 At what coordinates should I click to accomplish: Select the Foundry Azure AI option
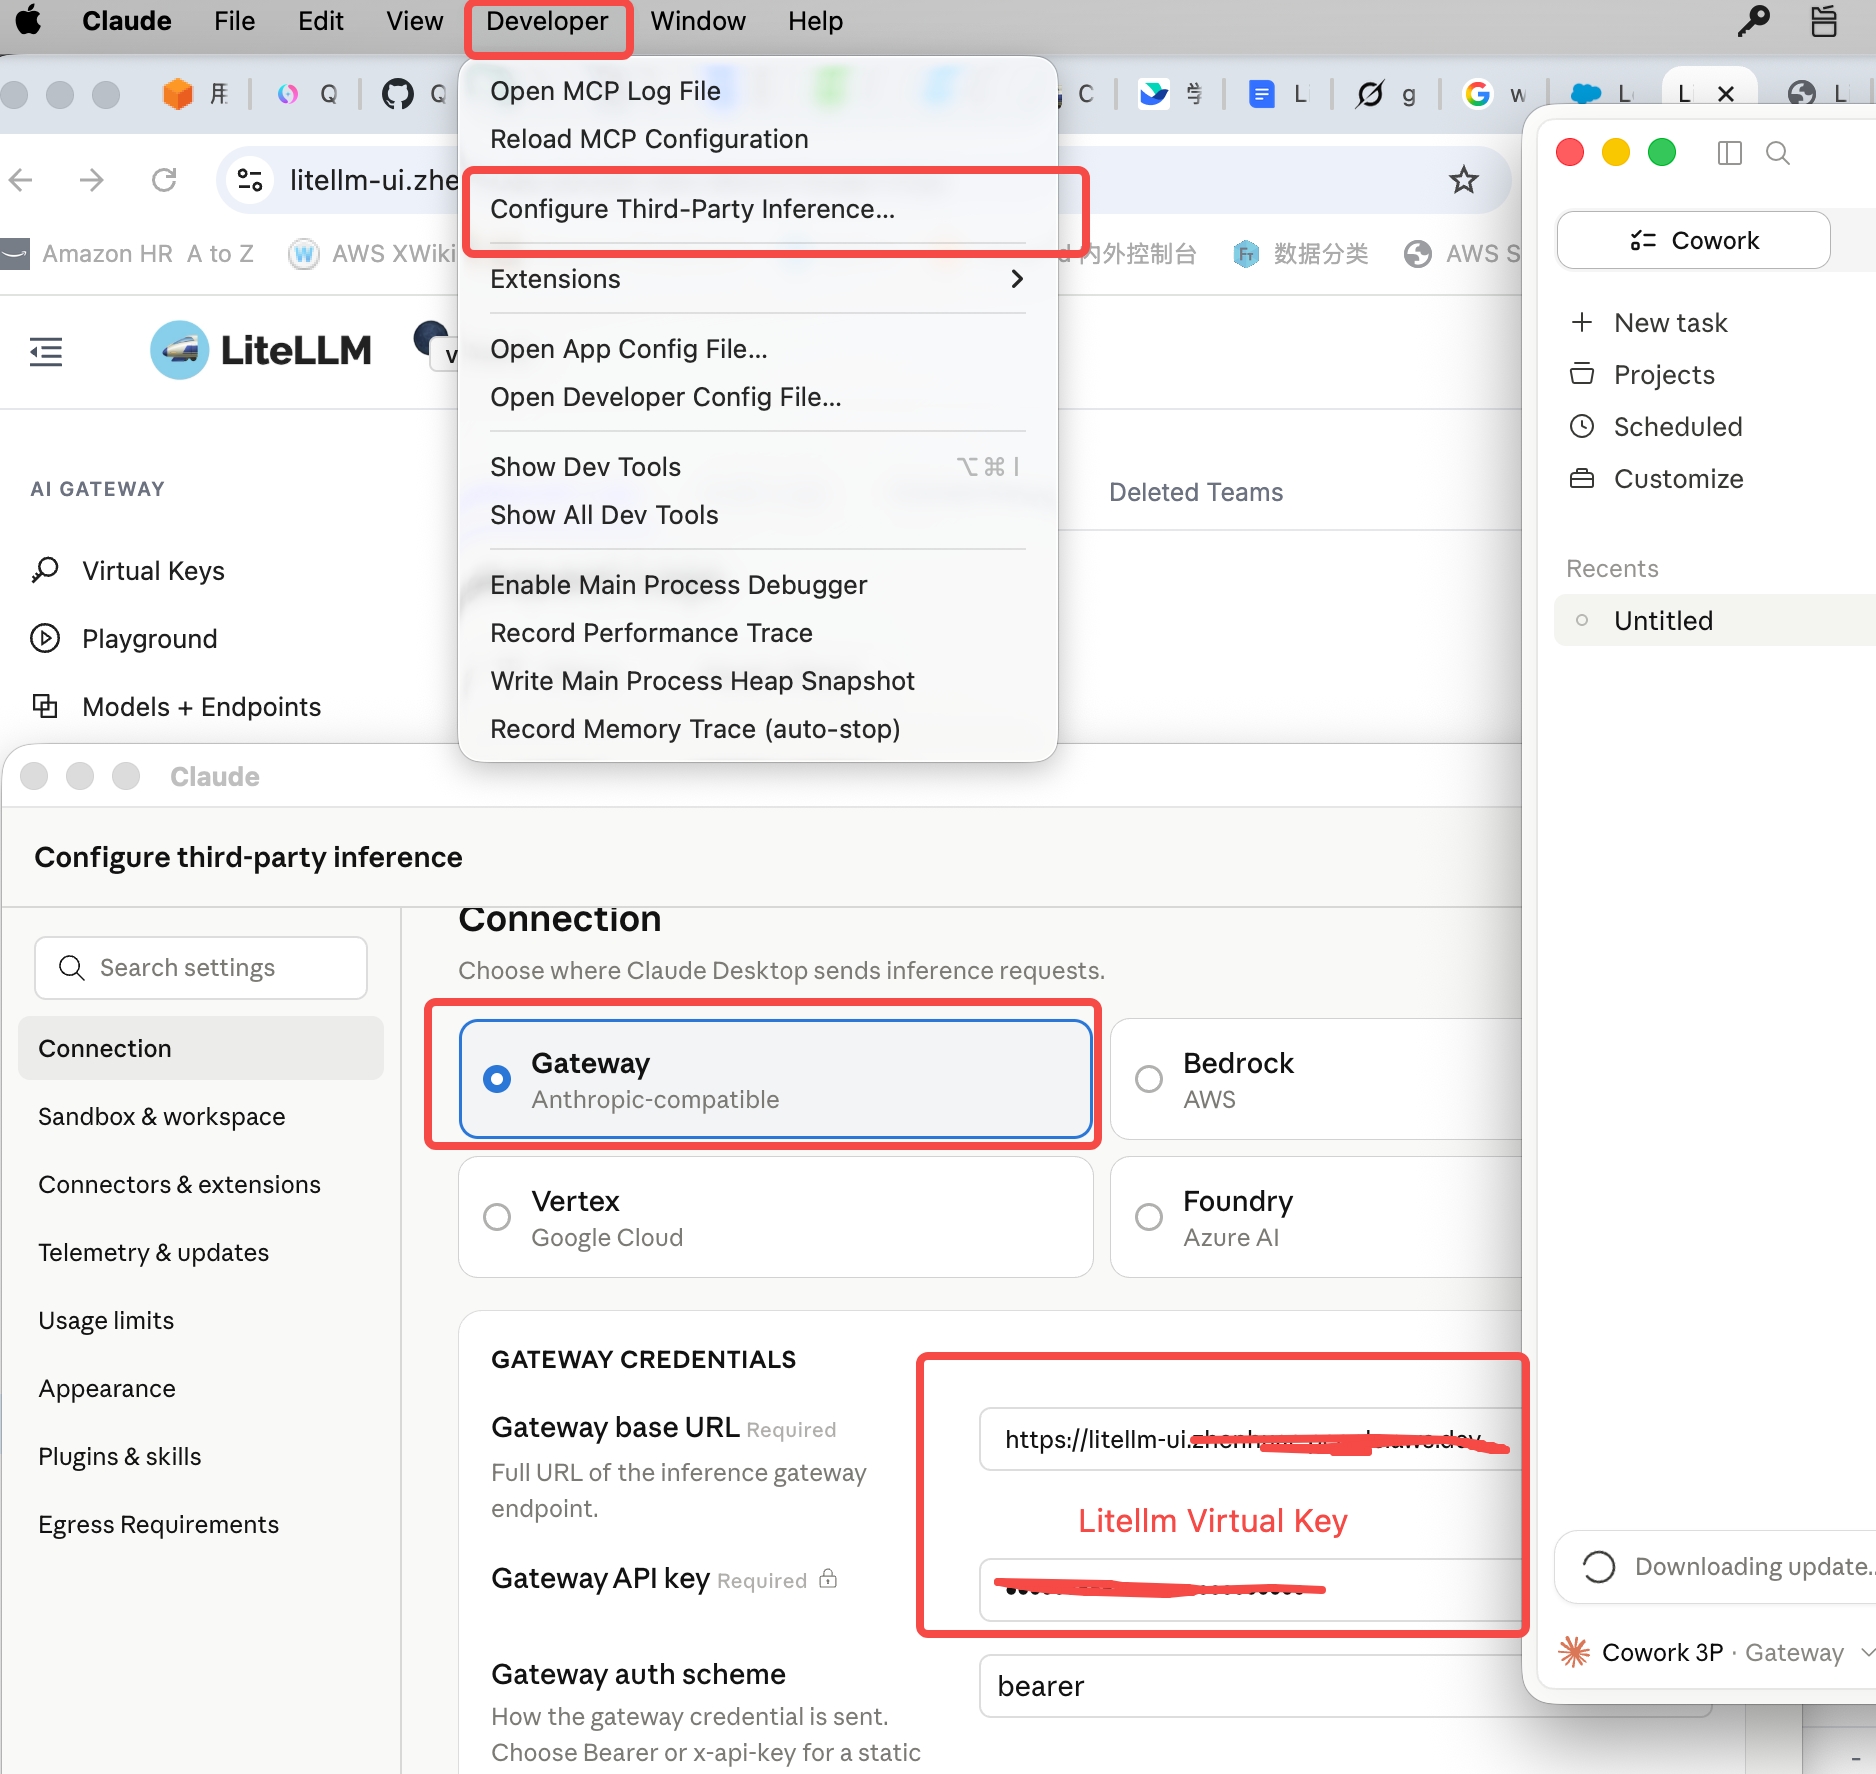pos(1317,1217)
